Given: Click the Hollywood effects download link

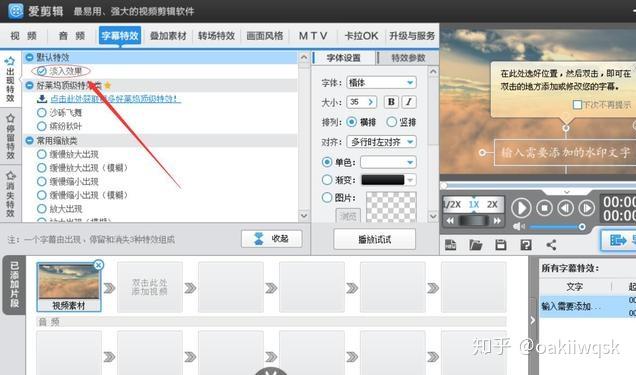Looking at the screenshot, I should [x=115, y=99].
